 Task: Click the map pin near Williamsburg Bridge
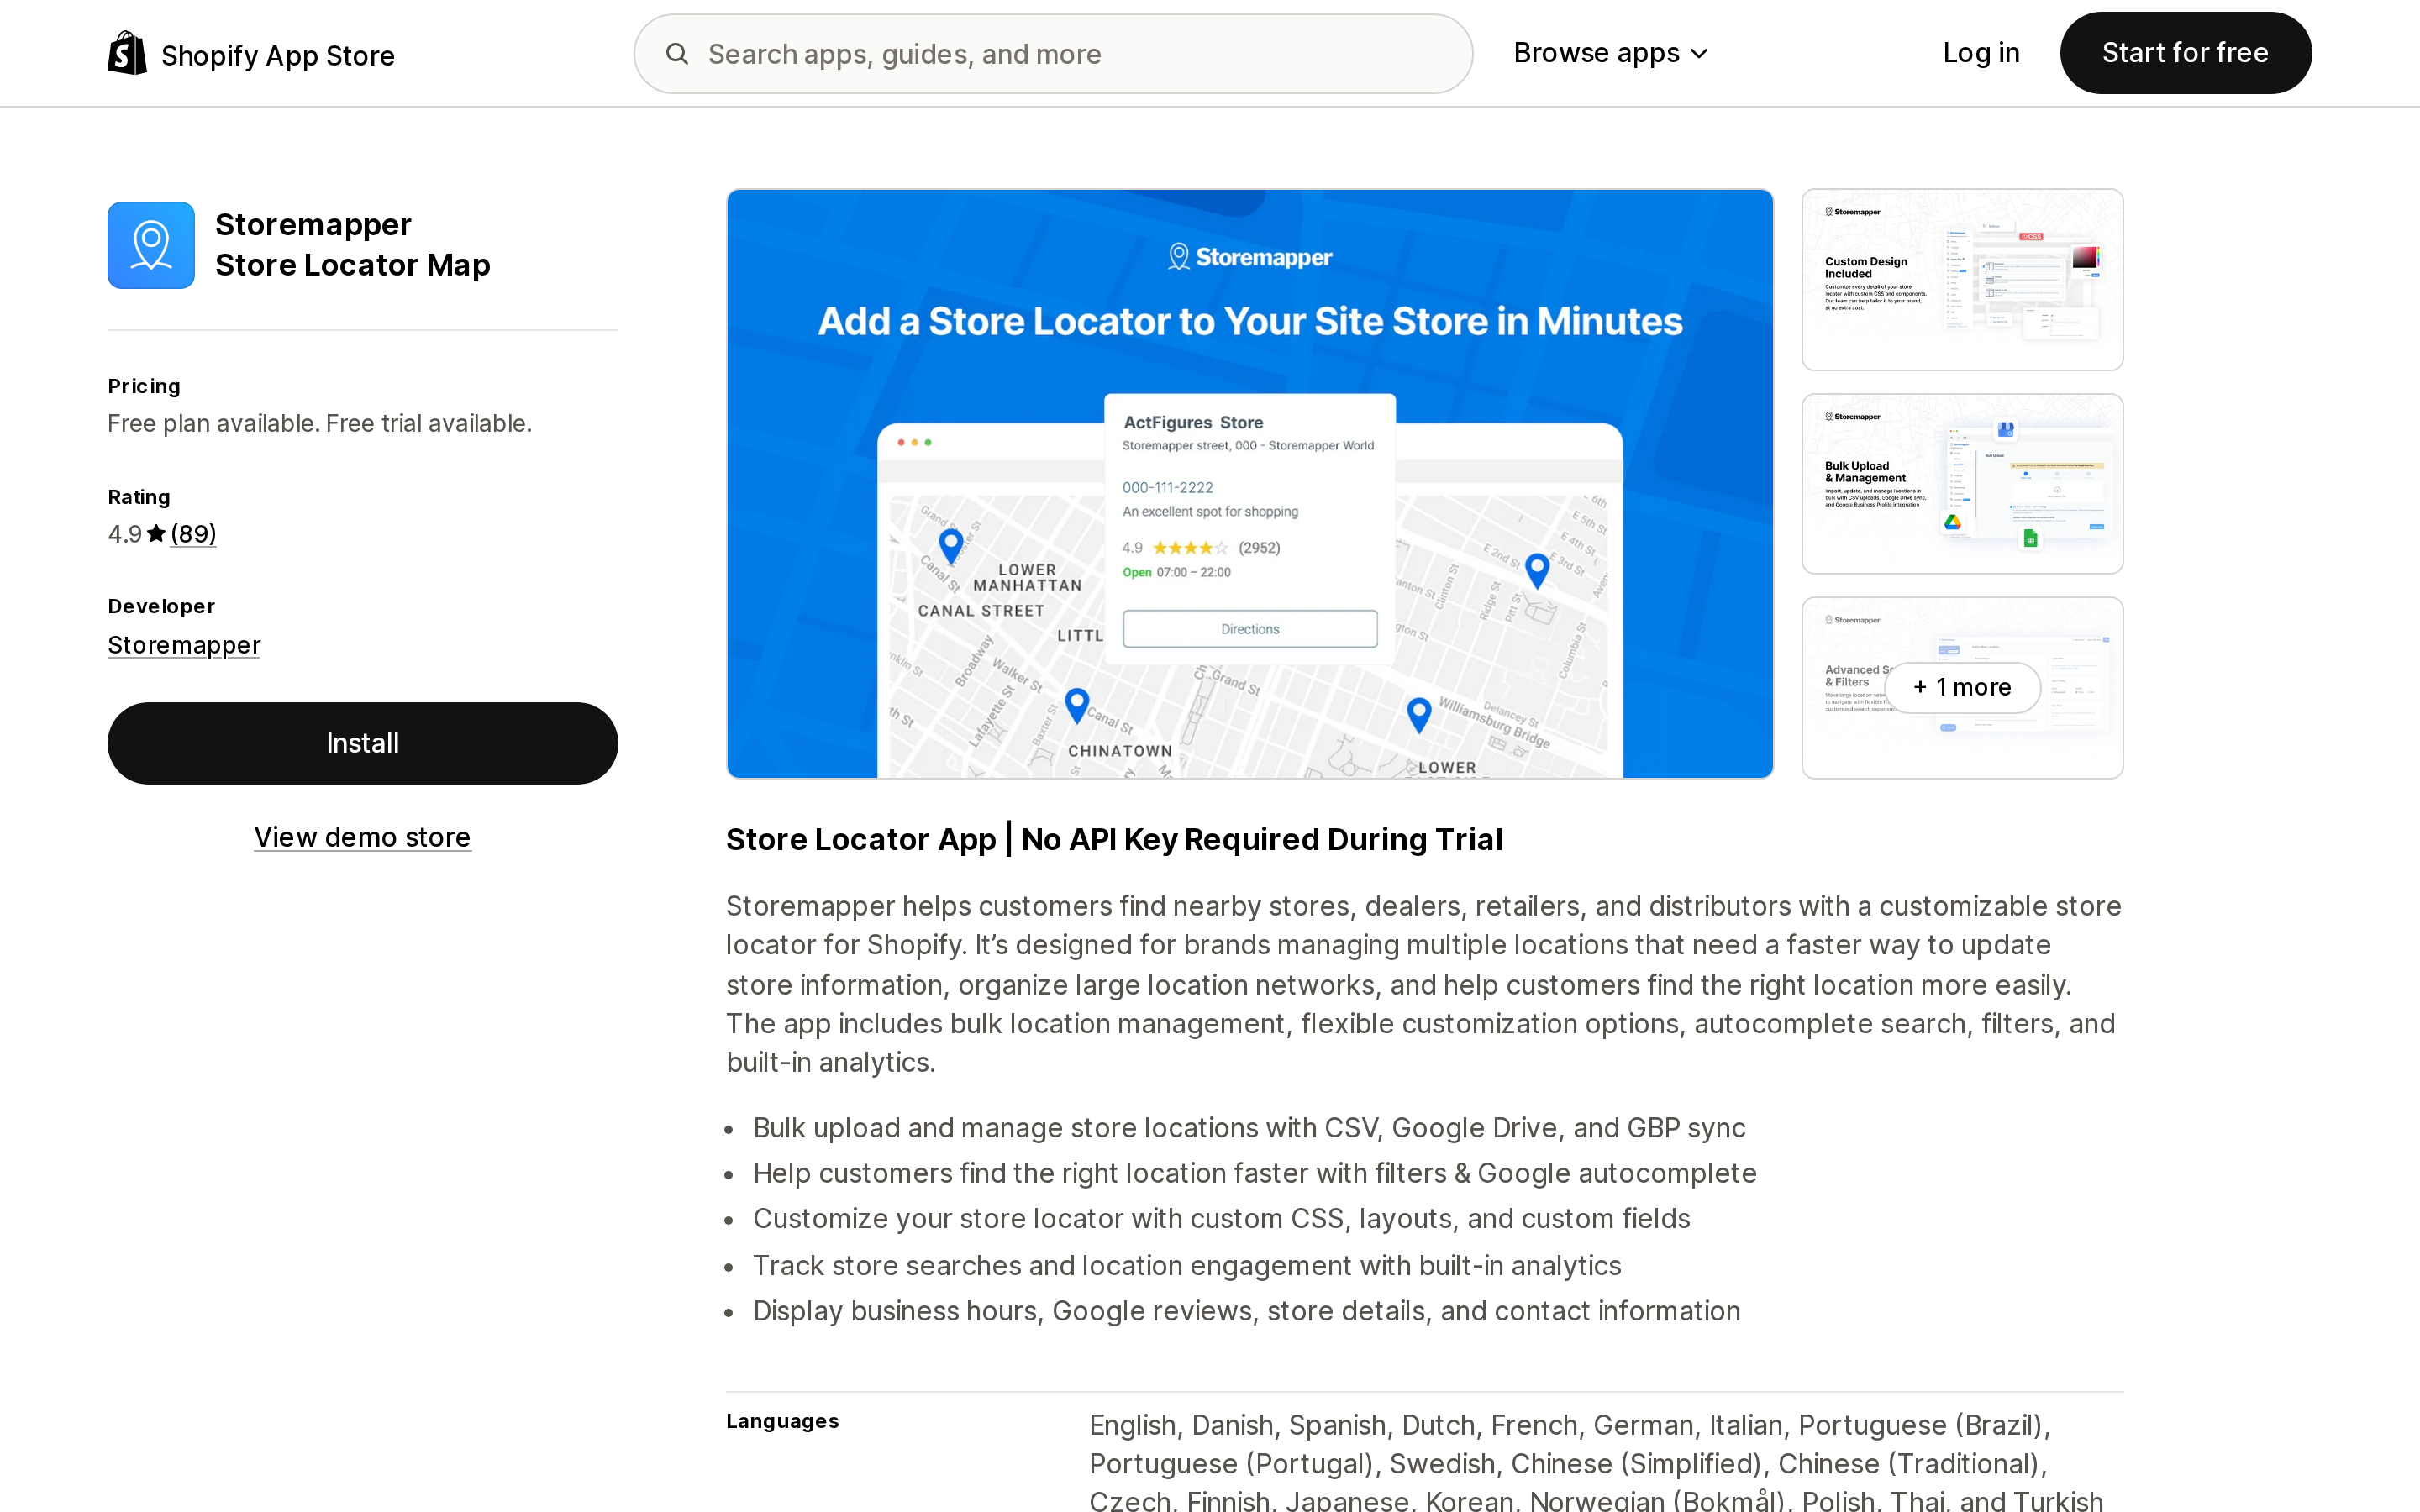[1419, 715]
